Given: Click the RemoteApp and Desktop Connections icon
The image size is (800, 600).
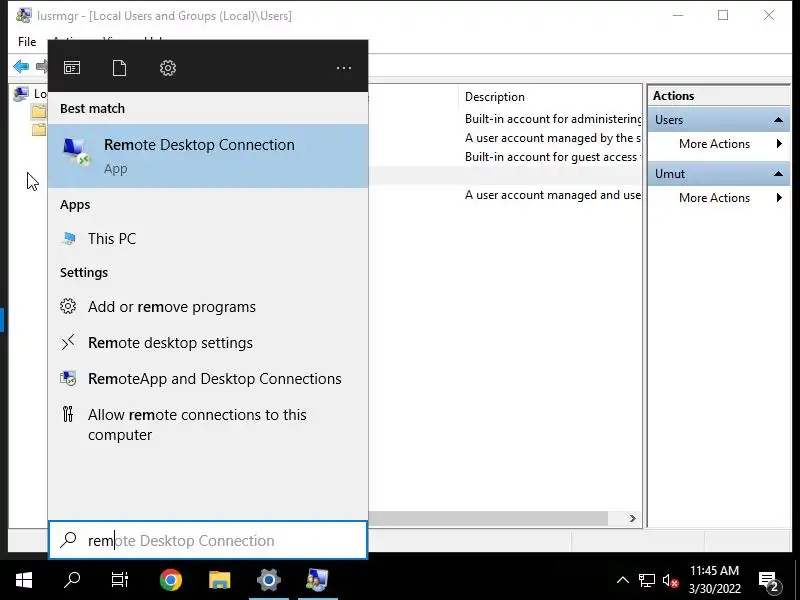Looking at the screenshot, I should coord(68,378).
